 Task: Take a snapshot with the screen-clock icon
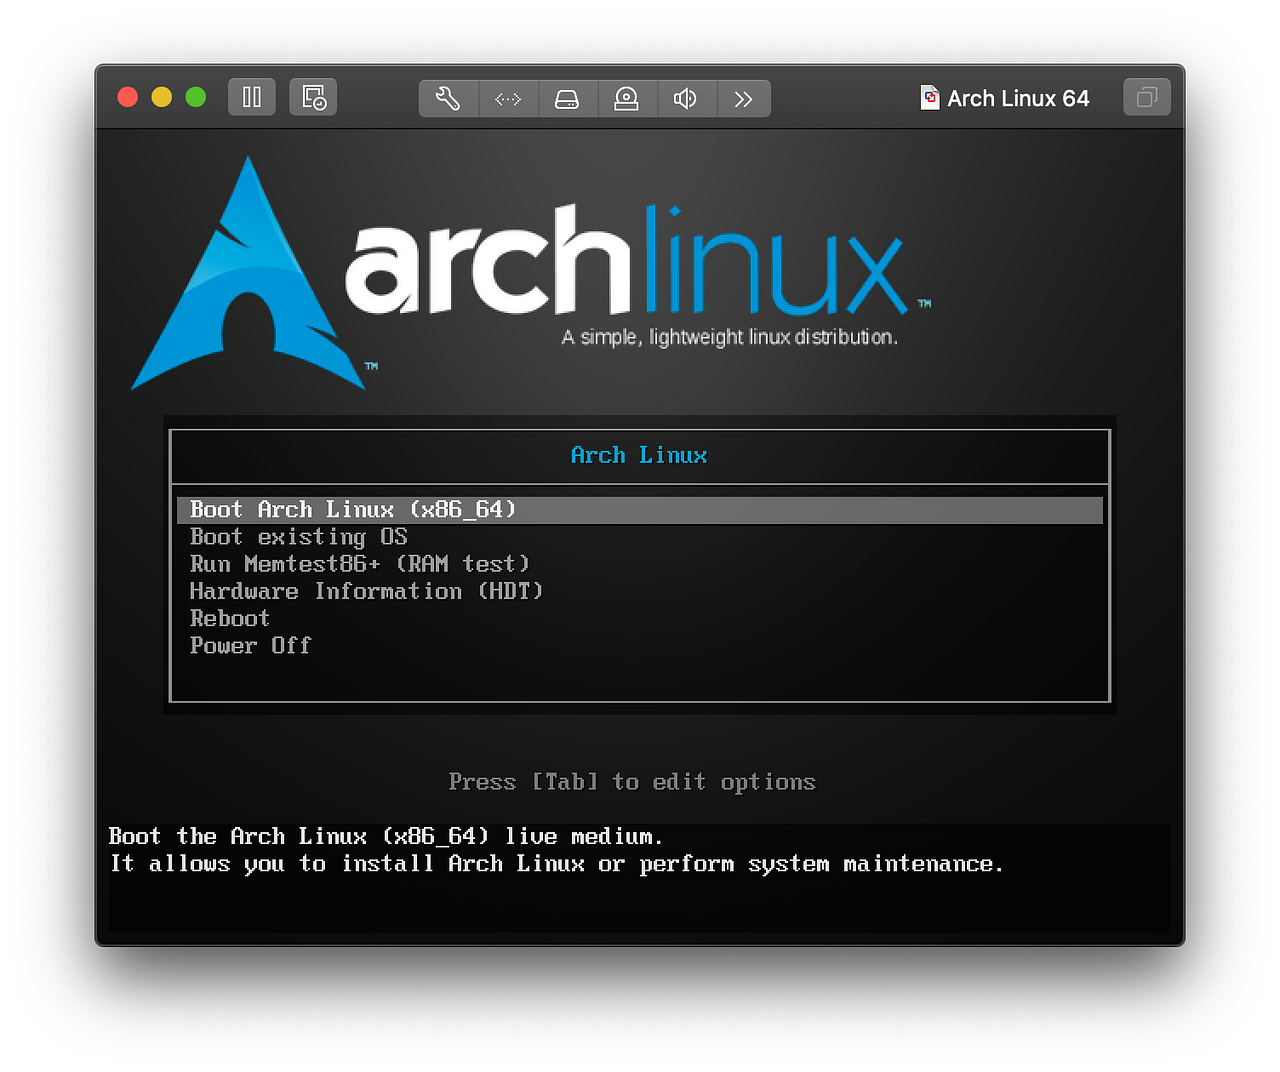[x=313, y=97]
